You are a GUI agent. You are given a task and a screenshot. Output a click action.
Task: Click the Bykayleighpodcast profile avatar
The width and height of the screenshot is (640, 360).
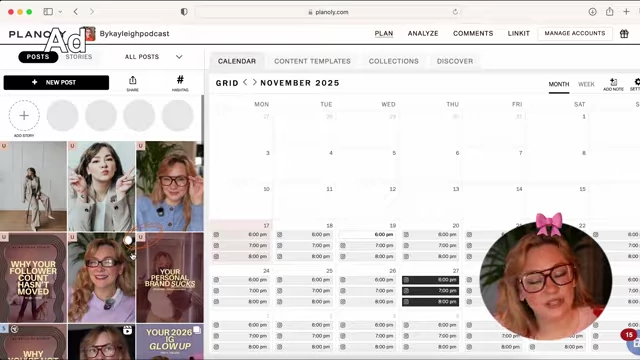89,34
